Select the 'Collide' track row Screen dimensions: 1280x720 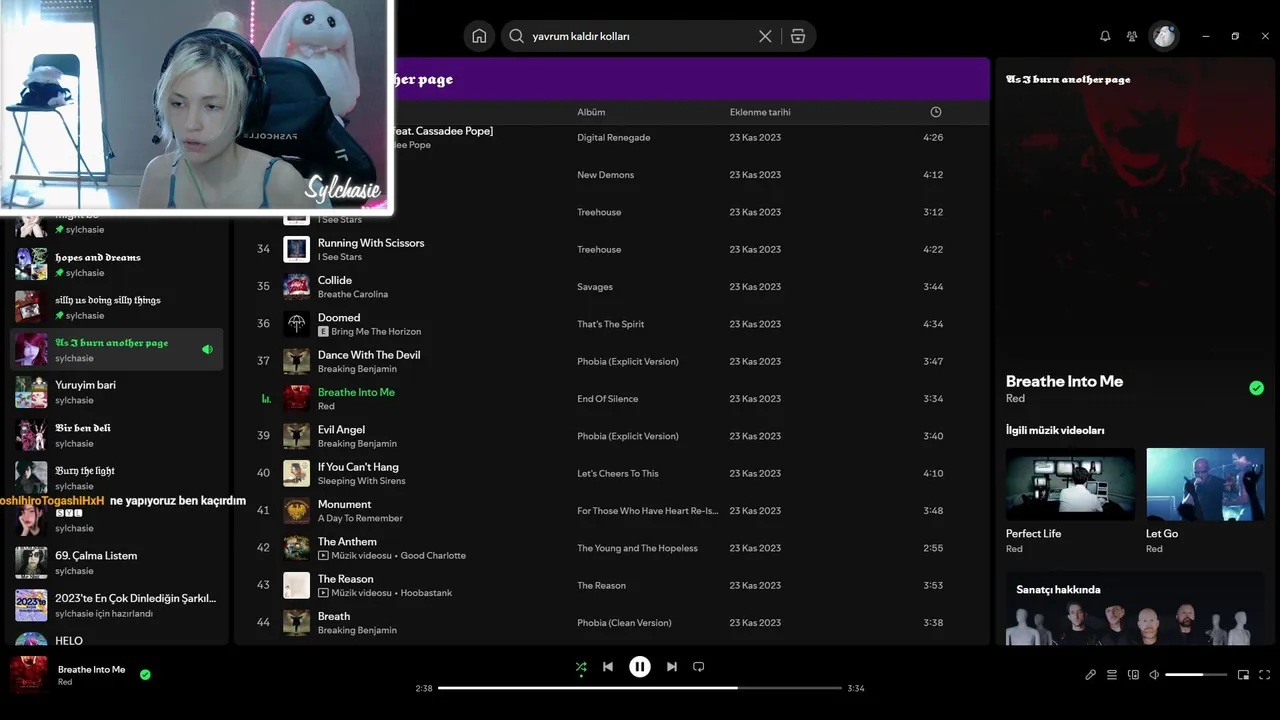tap(612, 287)
